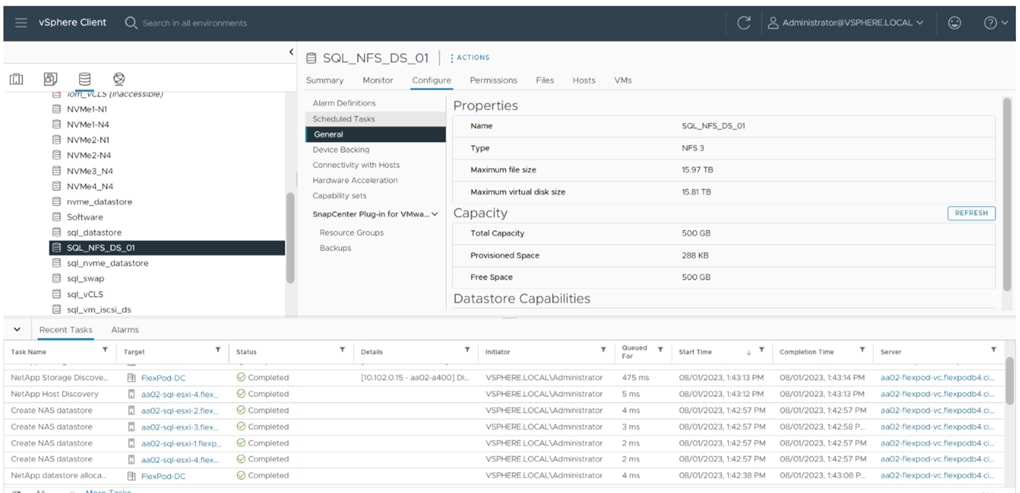Switch to Networking inventory icon
This screenshot has height=493, width=1020.
point(118,79)
